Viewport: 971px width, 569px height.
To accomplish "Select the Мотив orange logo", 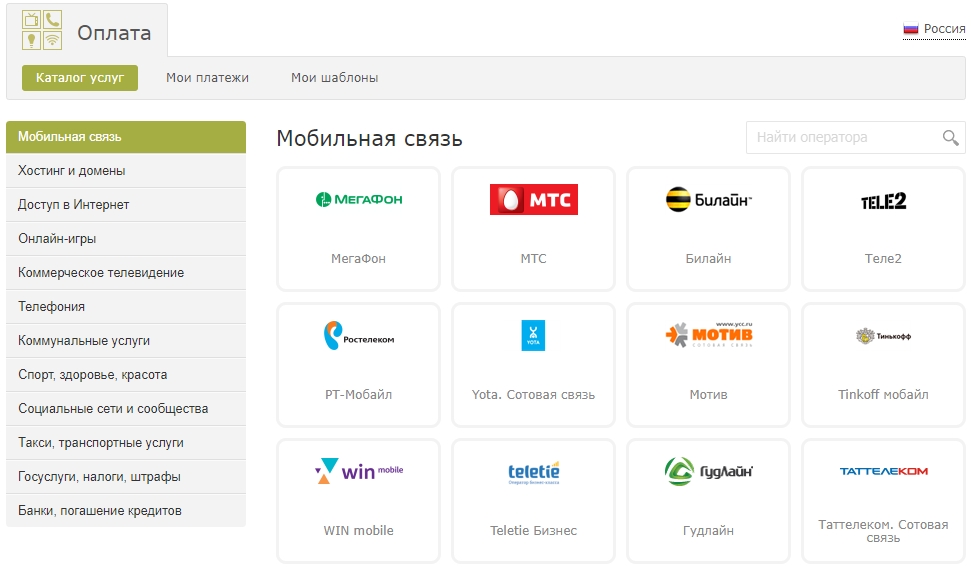I will click(708, 334).
